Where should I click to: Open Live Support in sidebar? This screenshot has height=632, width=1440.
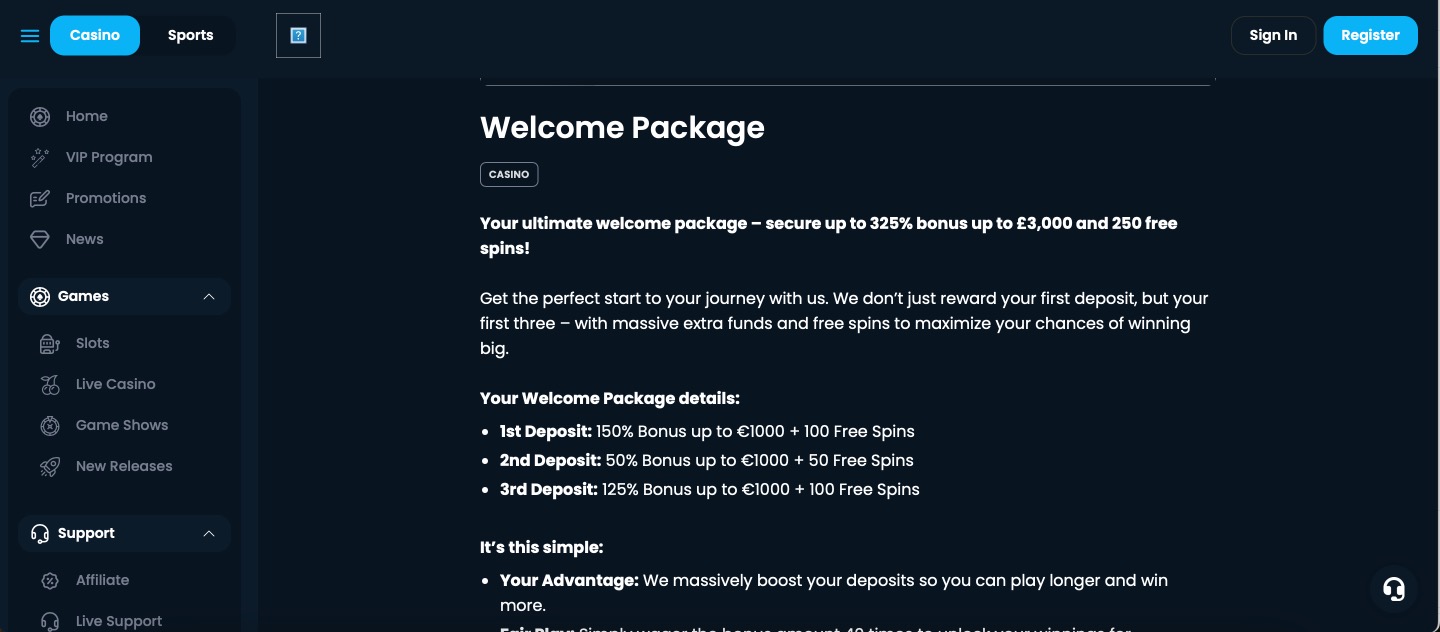[x=118, y=621]
